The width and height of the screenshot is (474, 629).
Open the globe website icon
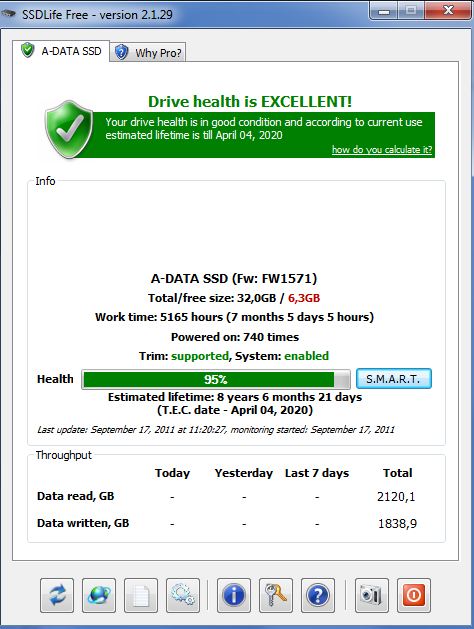pyautogui.click(x=99, y=595)
